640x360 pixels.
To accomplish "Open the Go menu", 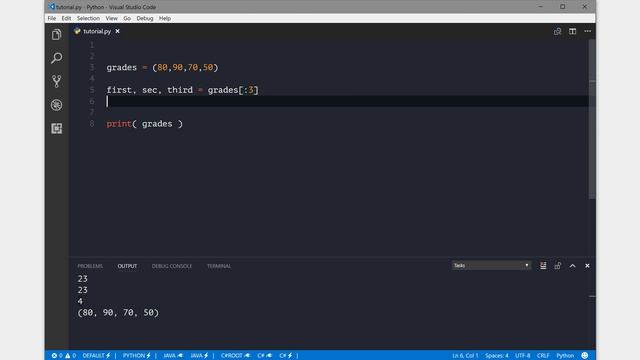I will click(127, 18).
